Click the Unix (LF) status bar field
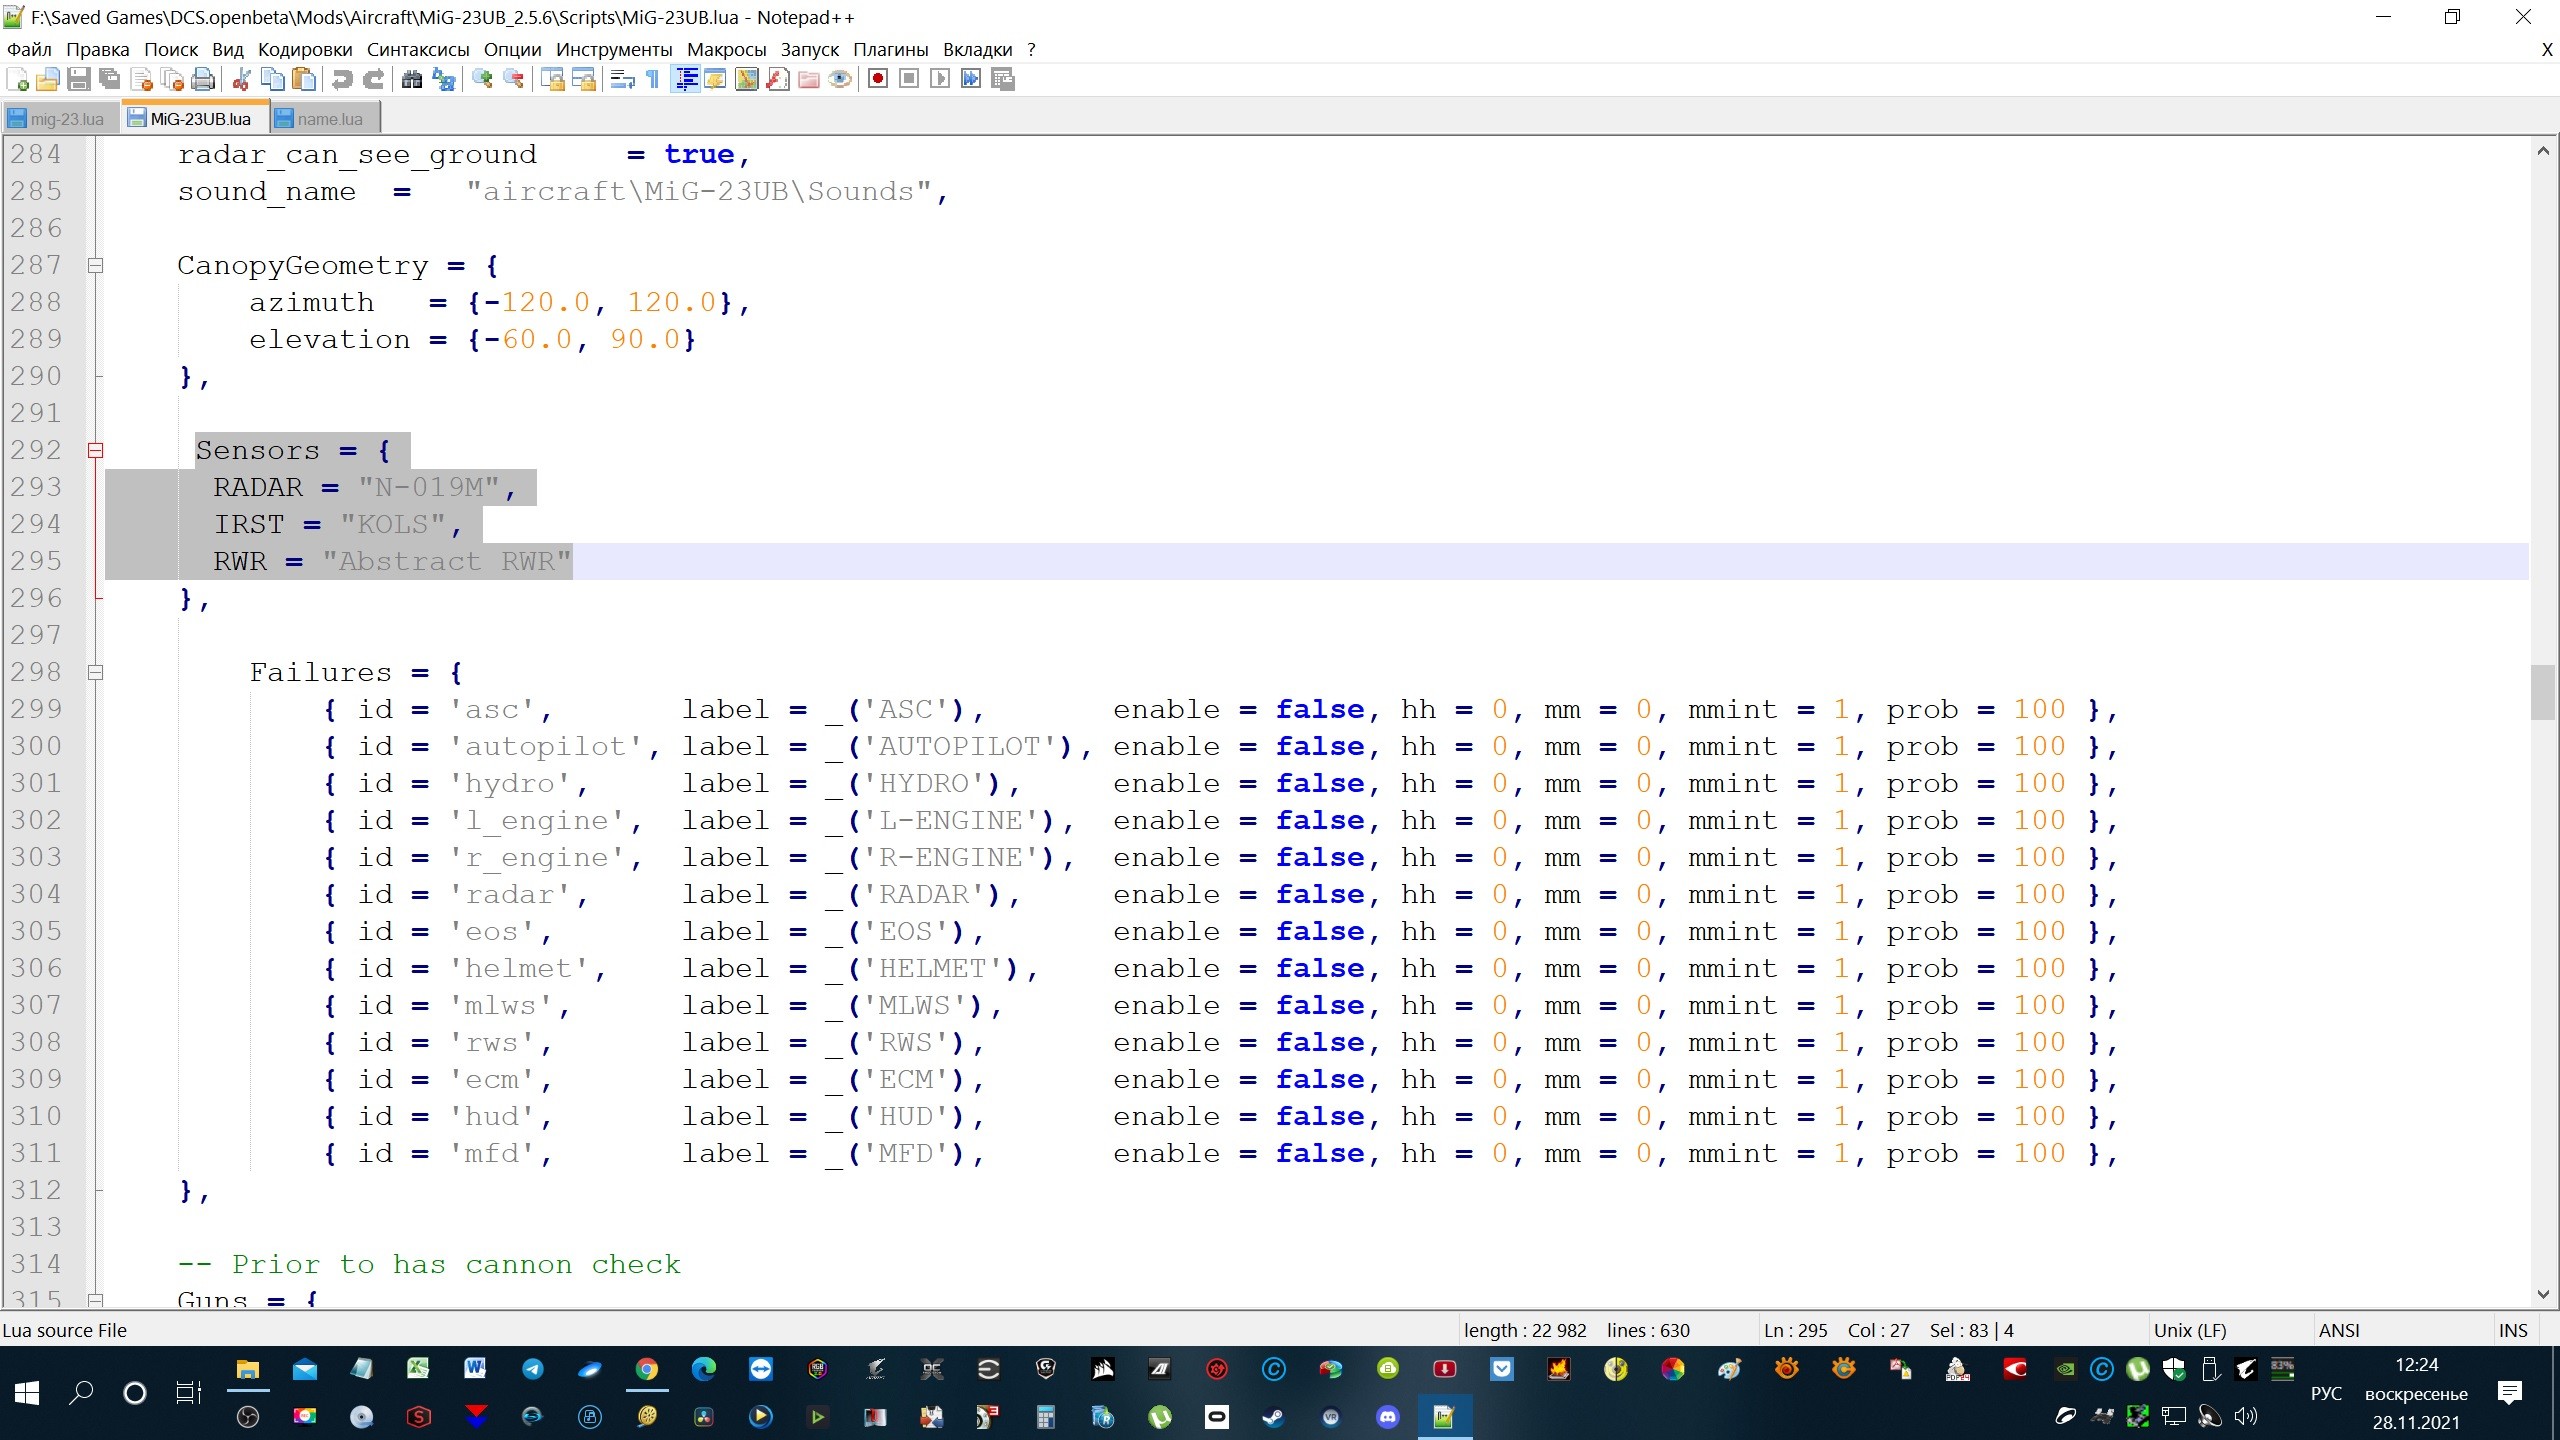Viewport: 2560px width, 1440px height. 2190,1330
